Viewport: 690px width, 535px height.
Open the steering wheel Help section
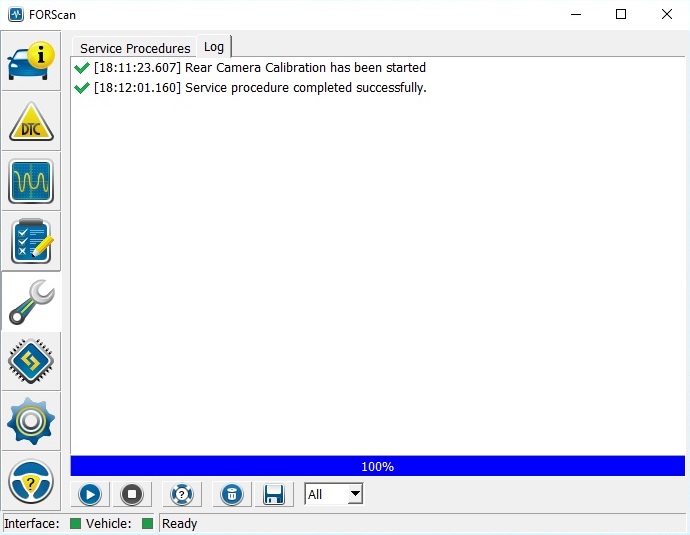click(31, 481)
